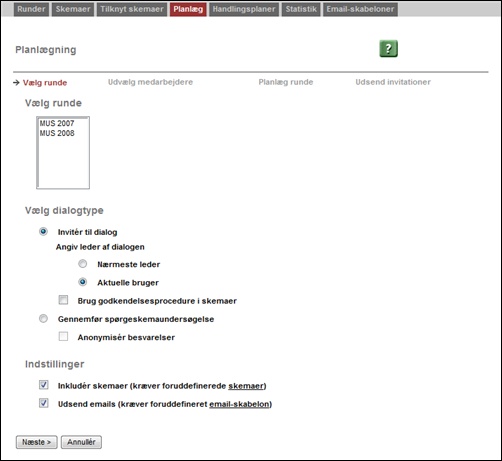Switch to the Statistik tab
This screenshot has height=461, width=502.
click(301, 9)
